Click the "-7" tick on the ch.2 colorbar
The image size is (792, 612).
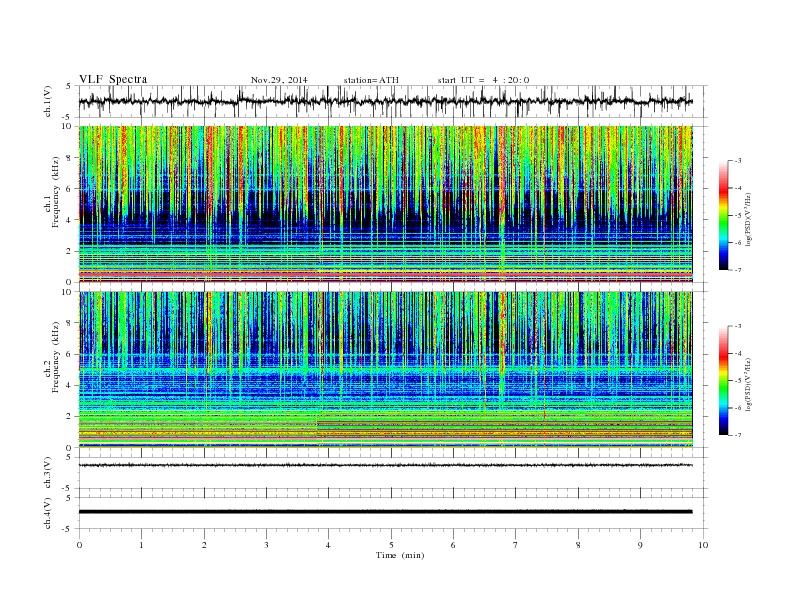[x=738, y=435]
